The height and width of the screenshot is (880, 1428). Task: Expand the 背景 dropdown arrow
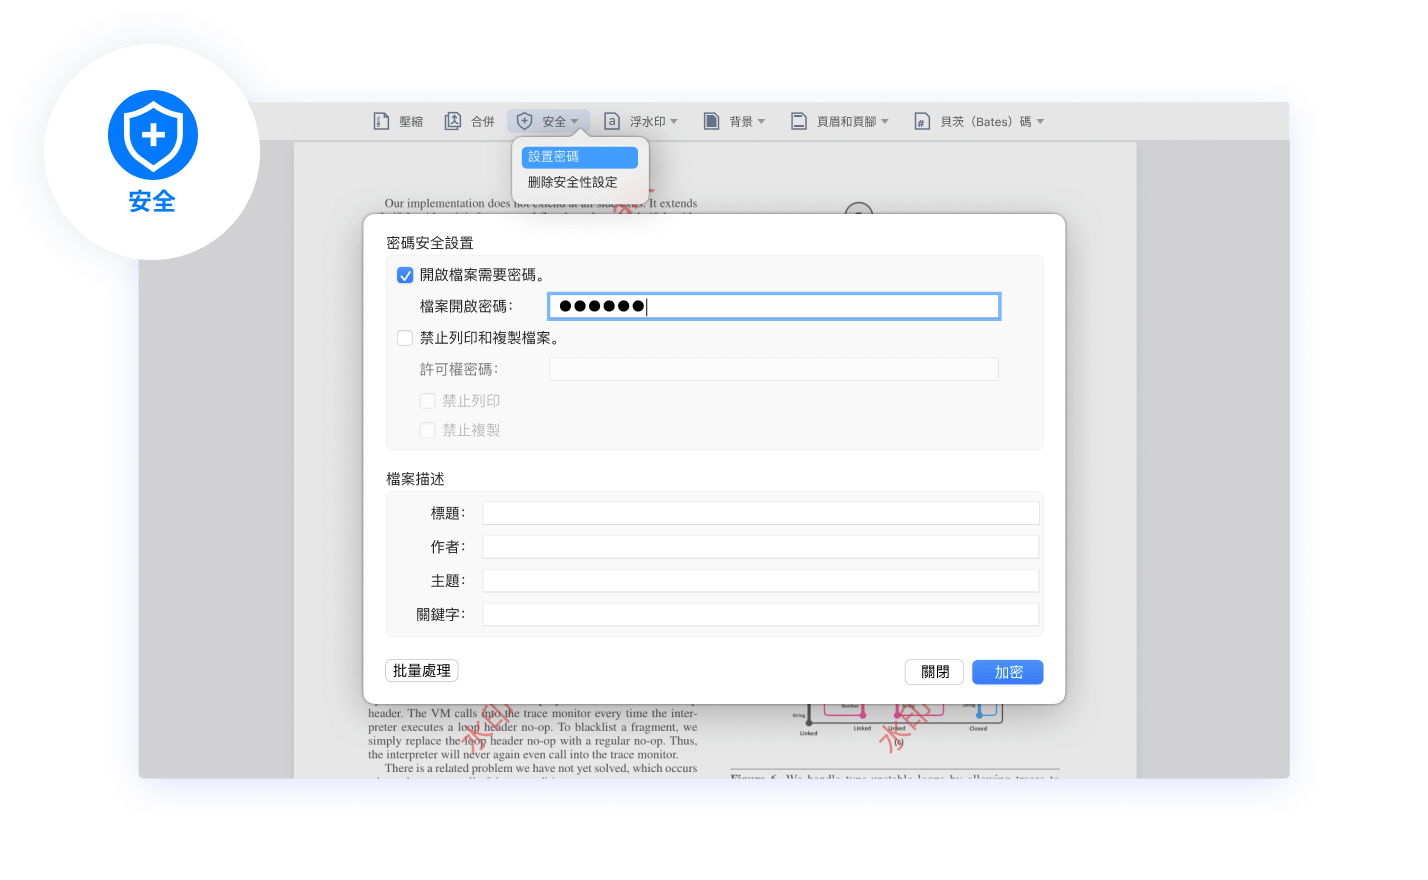[x=761, y=122]
